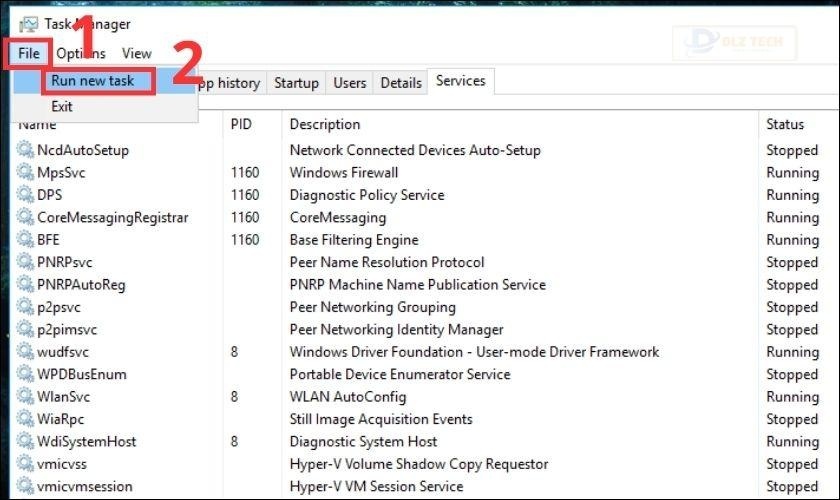This screenshot has width=840, height=500.
Task: Click Portable Device Enumerator Service description
Action: click(x=400, y=375)
